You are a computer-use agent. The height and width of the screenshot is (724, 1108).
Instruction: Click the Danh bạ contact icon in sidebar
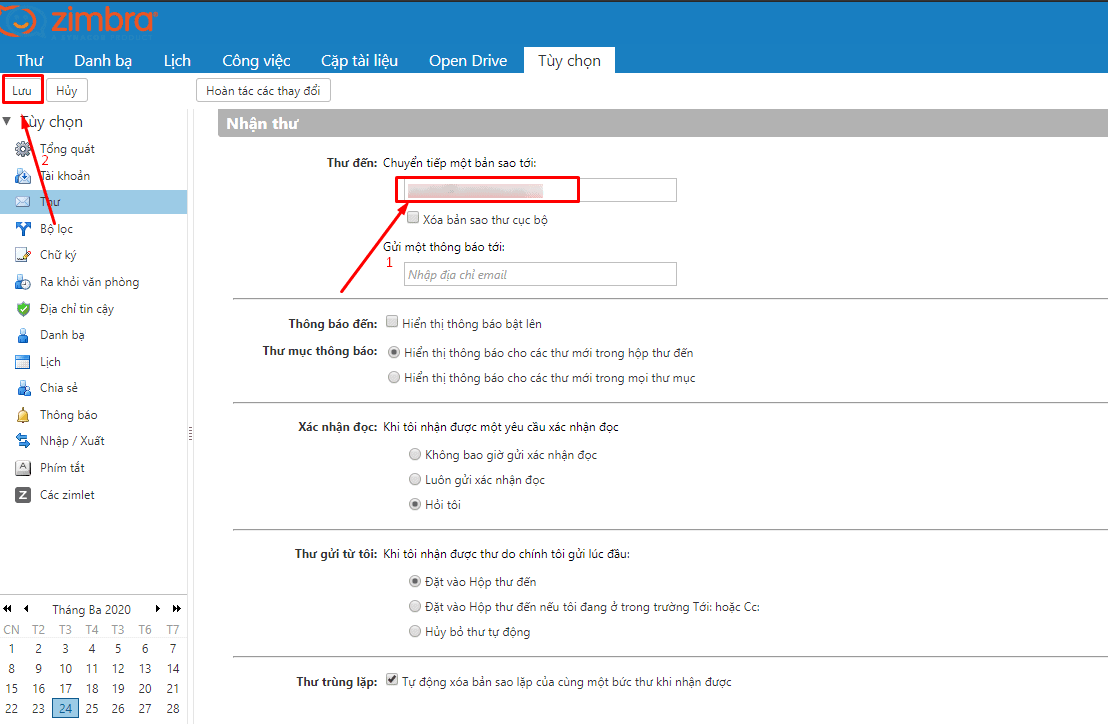click(x=23, y=335)
